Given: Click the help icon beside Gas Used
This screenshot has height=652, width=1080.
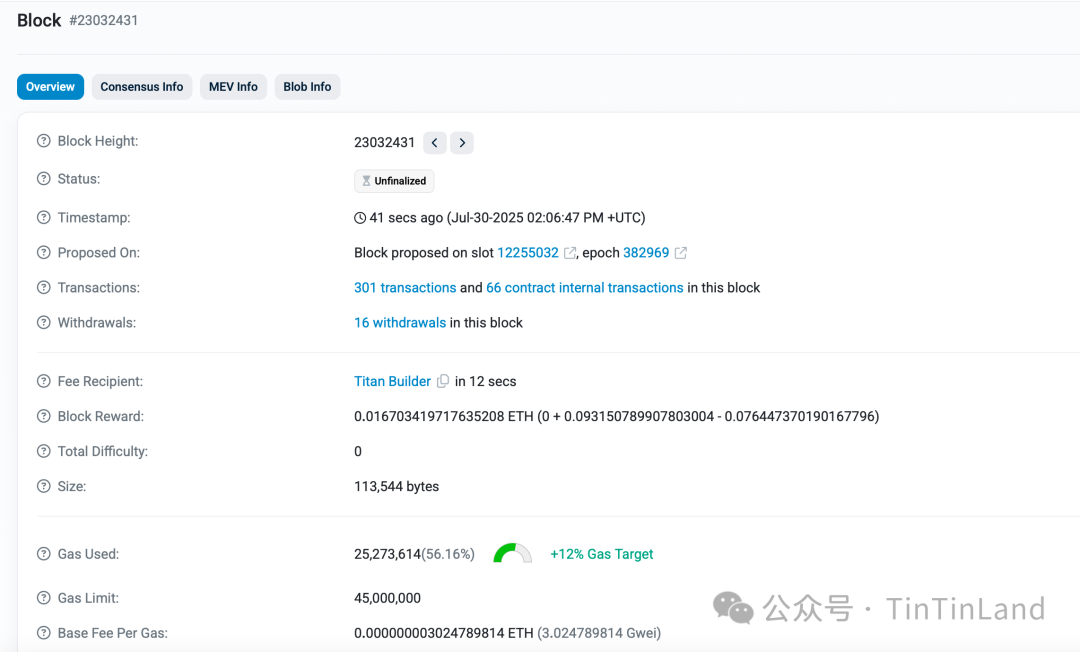Looking at the screenshot, I should point(43,554).
